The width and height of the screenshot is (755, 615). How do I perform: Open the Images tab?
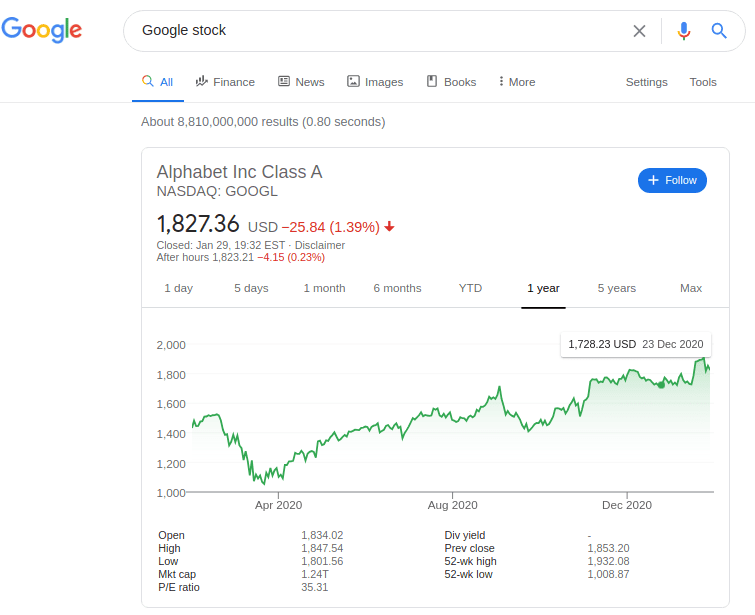click(x=375, y=82)
